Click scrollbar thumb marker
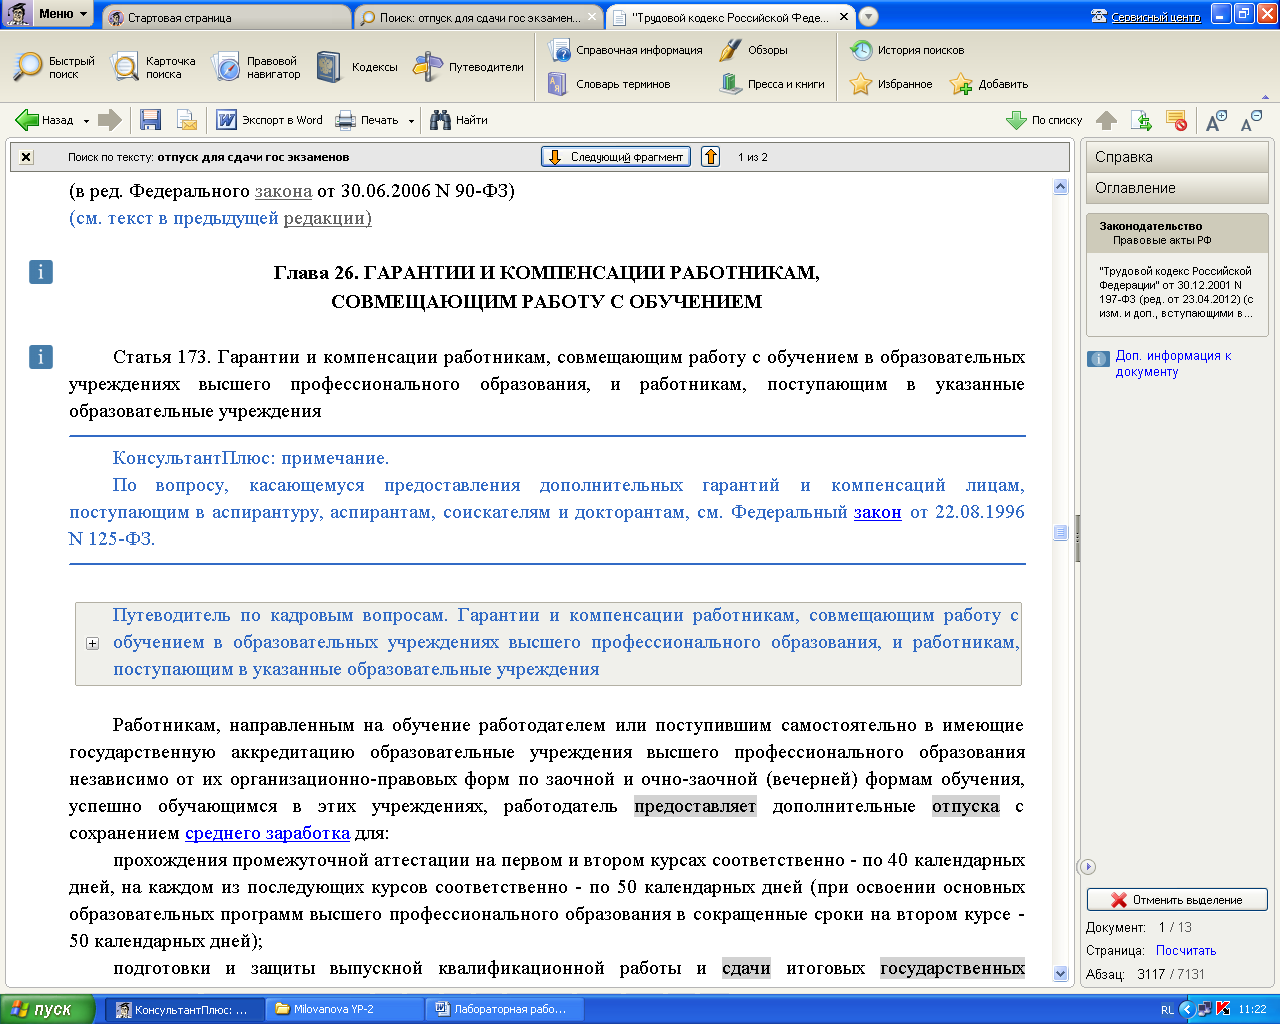 [x=1061, y=533]
